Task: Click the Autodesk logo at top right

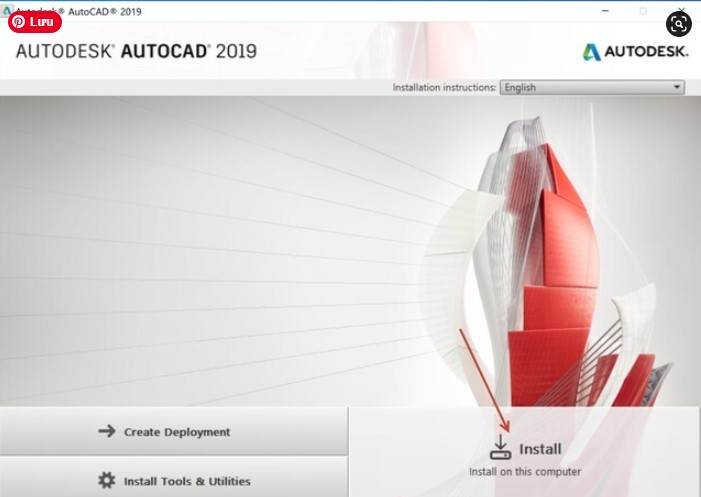Action: click(635, 52)
